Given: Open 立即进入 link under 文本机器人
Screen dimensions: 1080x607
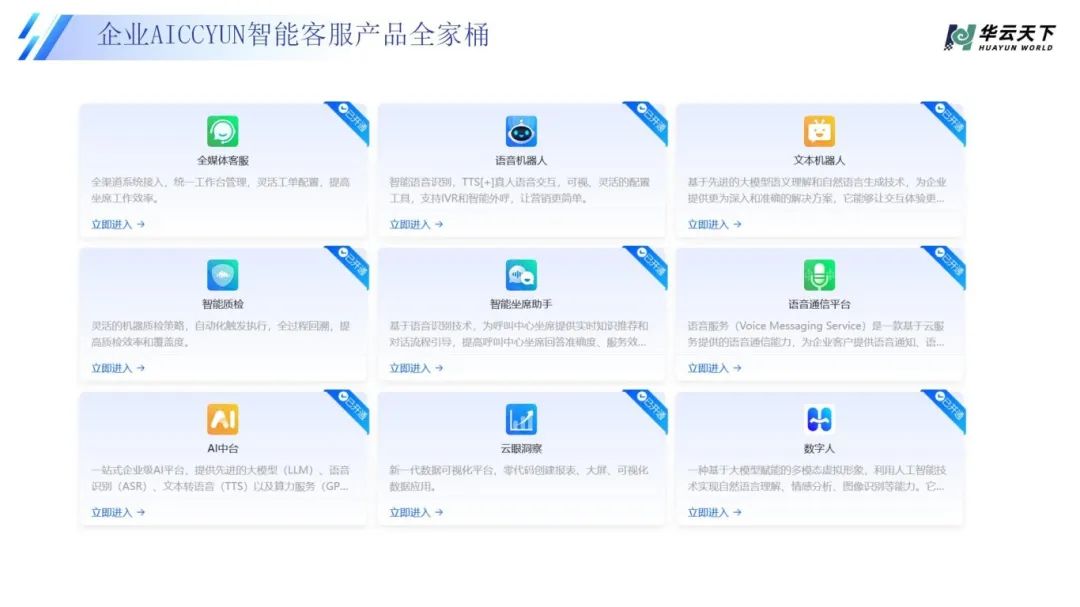Looking at the screenshot, I should click(714, 225).
